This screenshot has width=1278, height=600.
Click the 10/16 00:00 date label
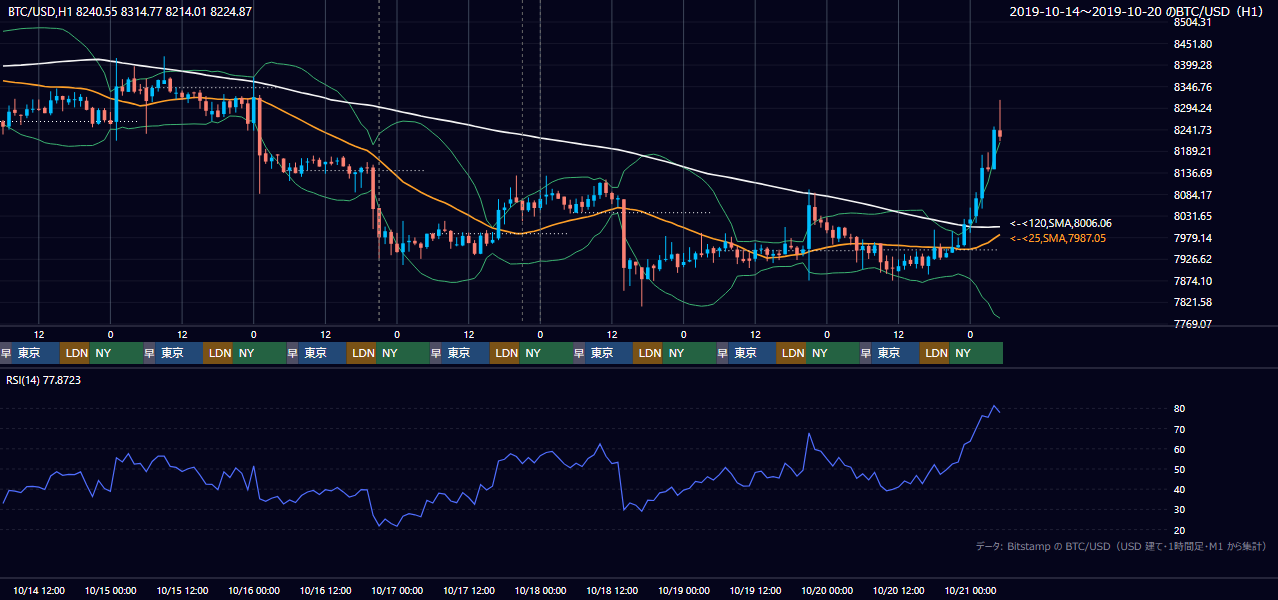pyautogui.click(x=254, y=590)
